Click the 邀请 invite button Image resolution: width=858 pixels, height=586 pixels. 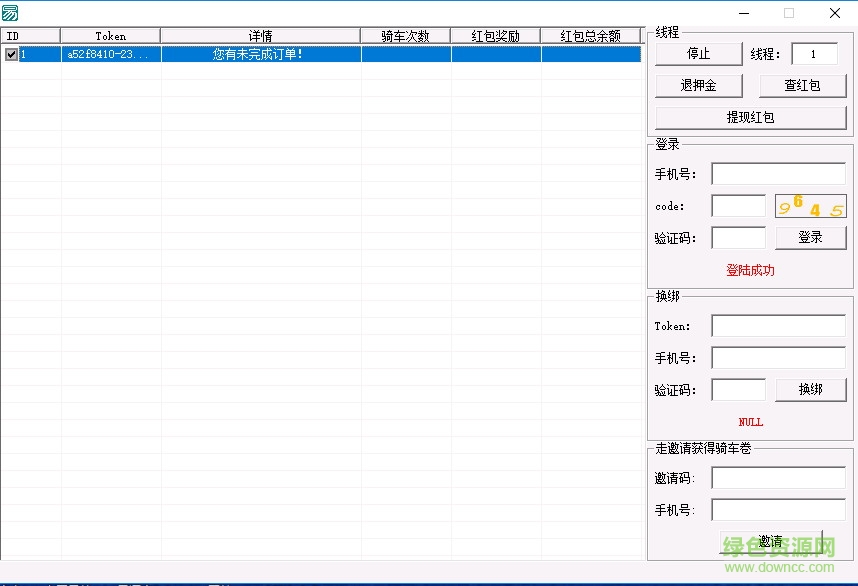coord(770,541)
